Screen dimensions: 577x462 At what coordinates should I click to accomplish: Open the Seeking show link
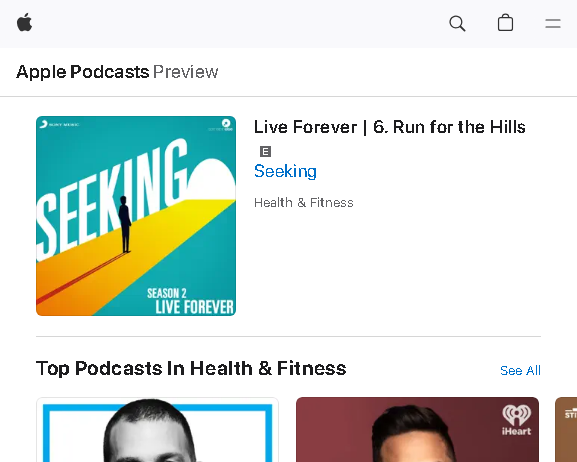(x=285, y=171)
